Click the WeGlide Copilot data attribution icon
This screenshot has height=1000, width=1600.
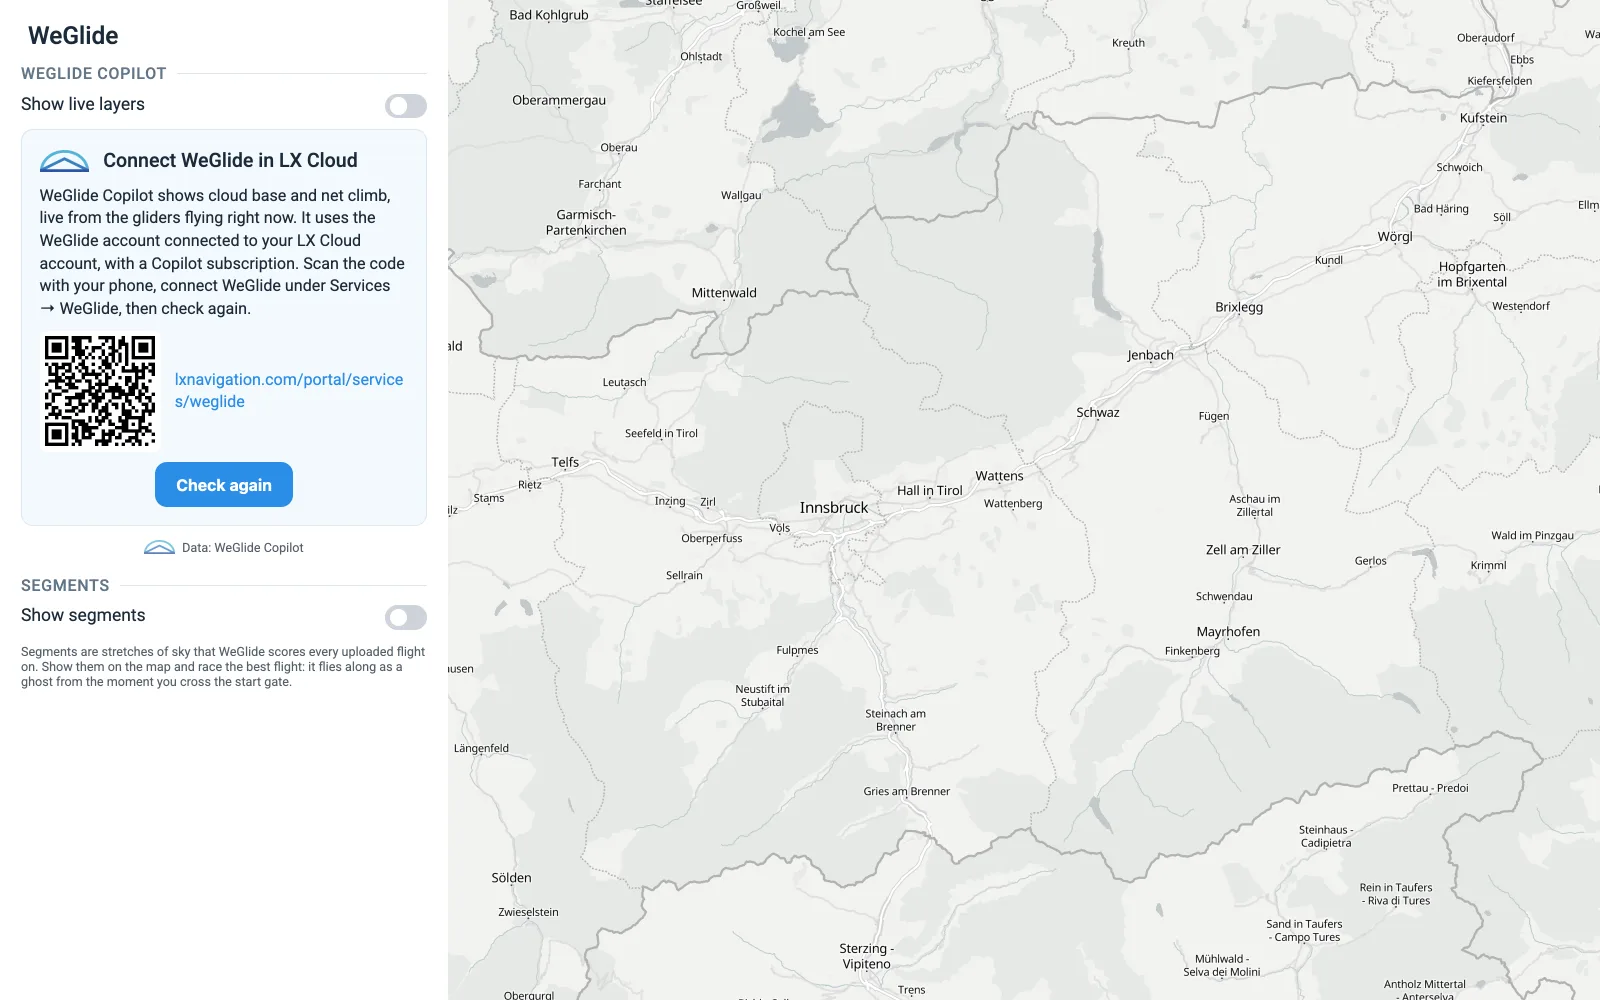click(159, 548)
